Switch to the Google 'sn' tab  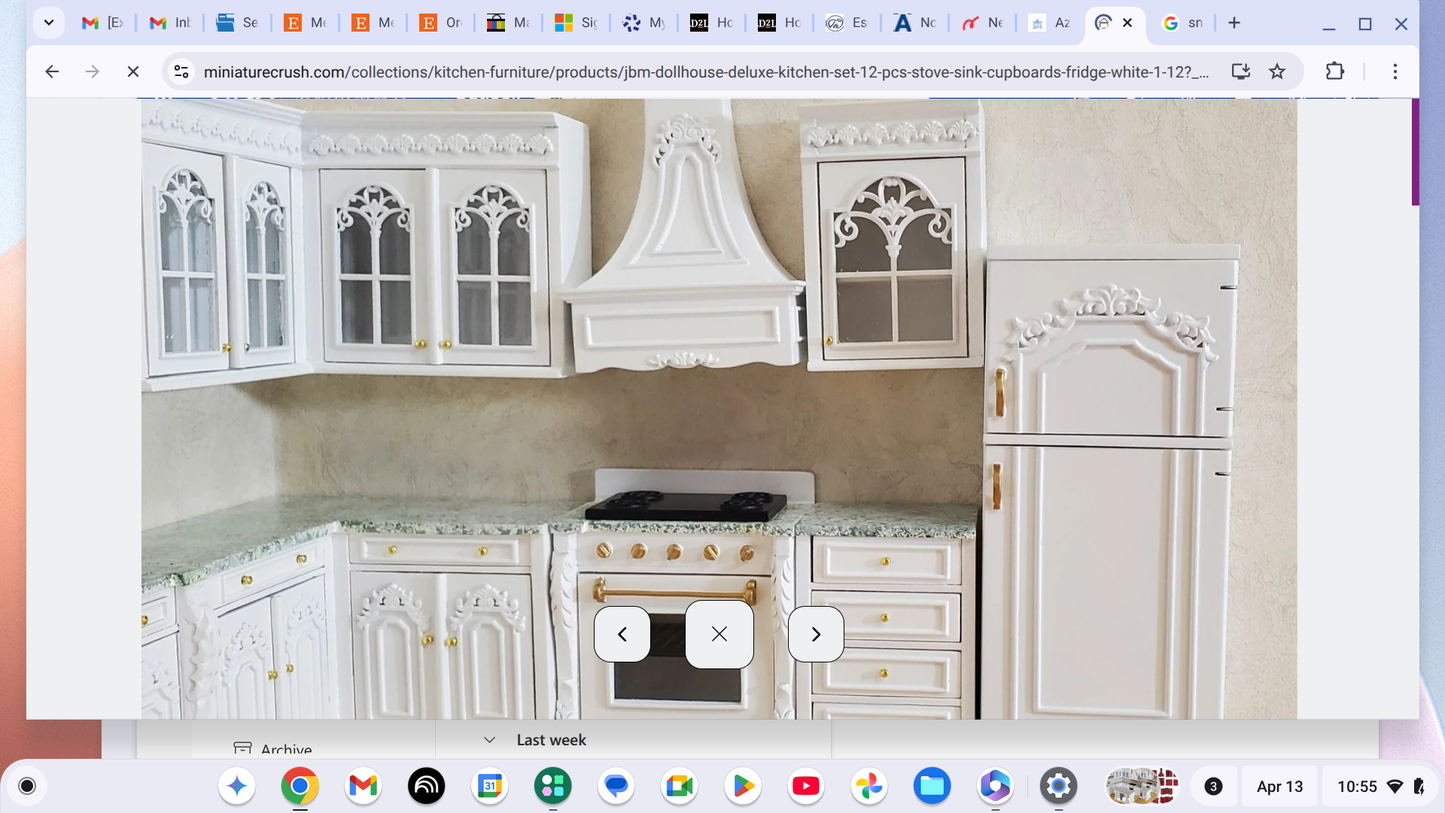(x=1182, y=23)
